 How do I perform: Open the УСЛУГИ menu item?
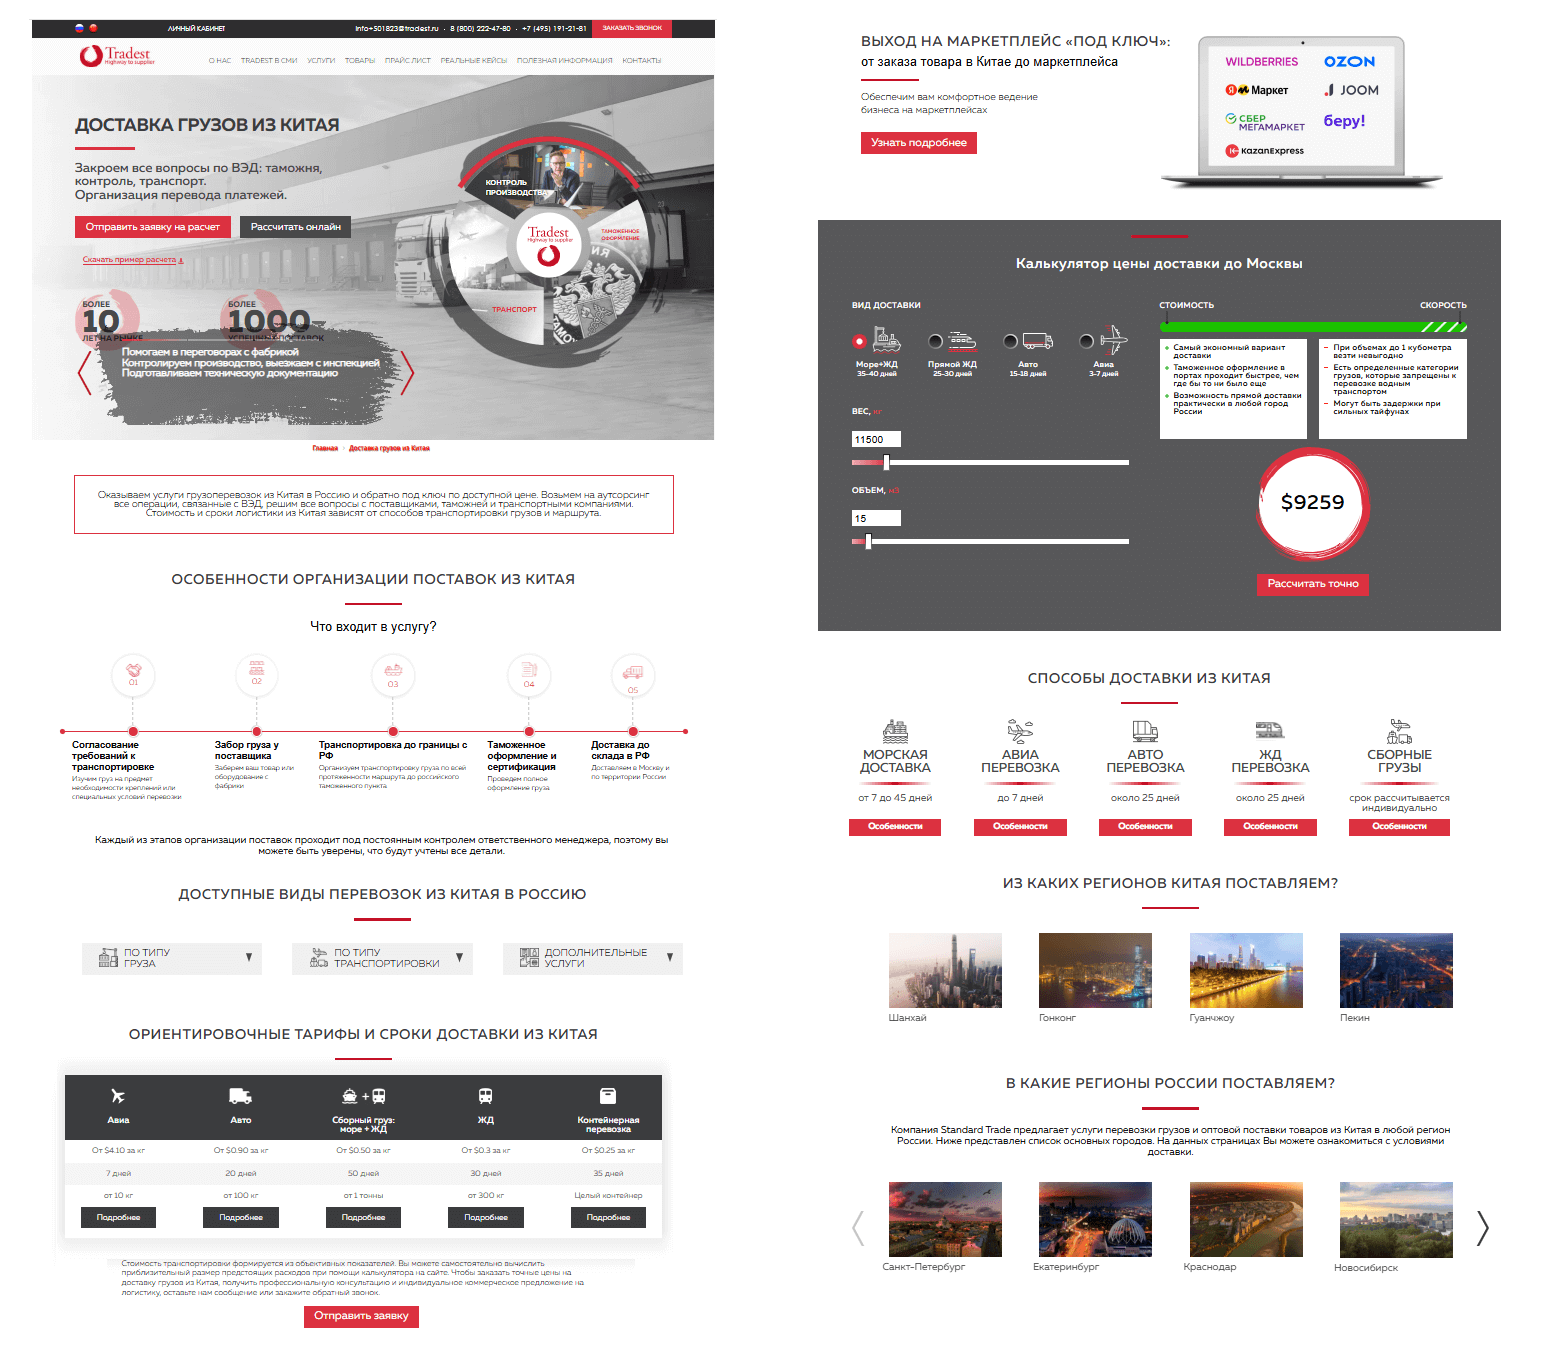321,61
